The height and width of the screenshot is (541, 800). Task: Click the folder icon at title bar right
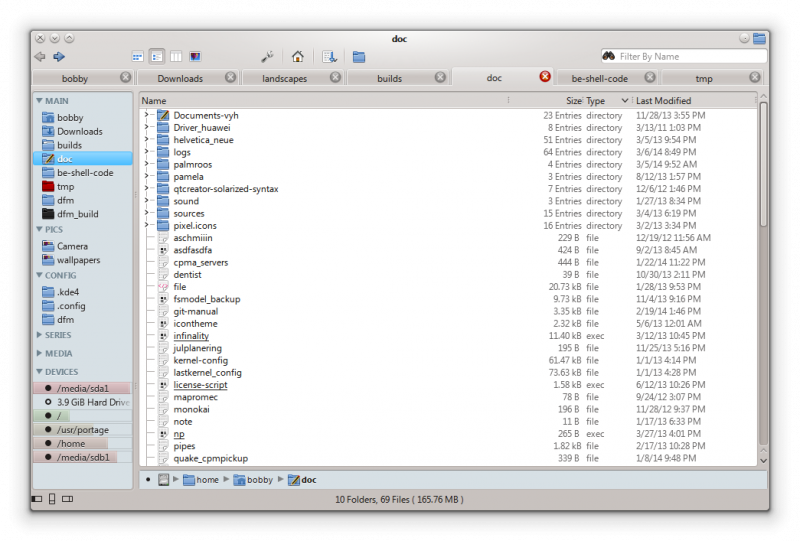pos(759,38)
